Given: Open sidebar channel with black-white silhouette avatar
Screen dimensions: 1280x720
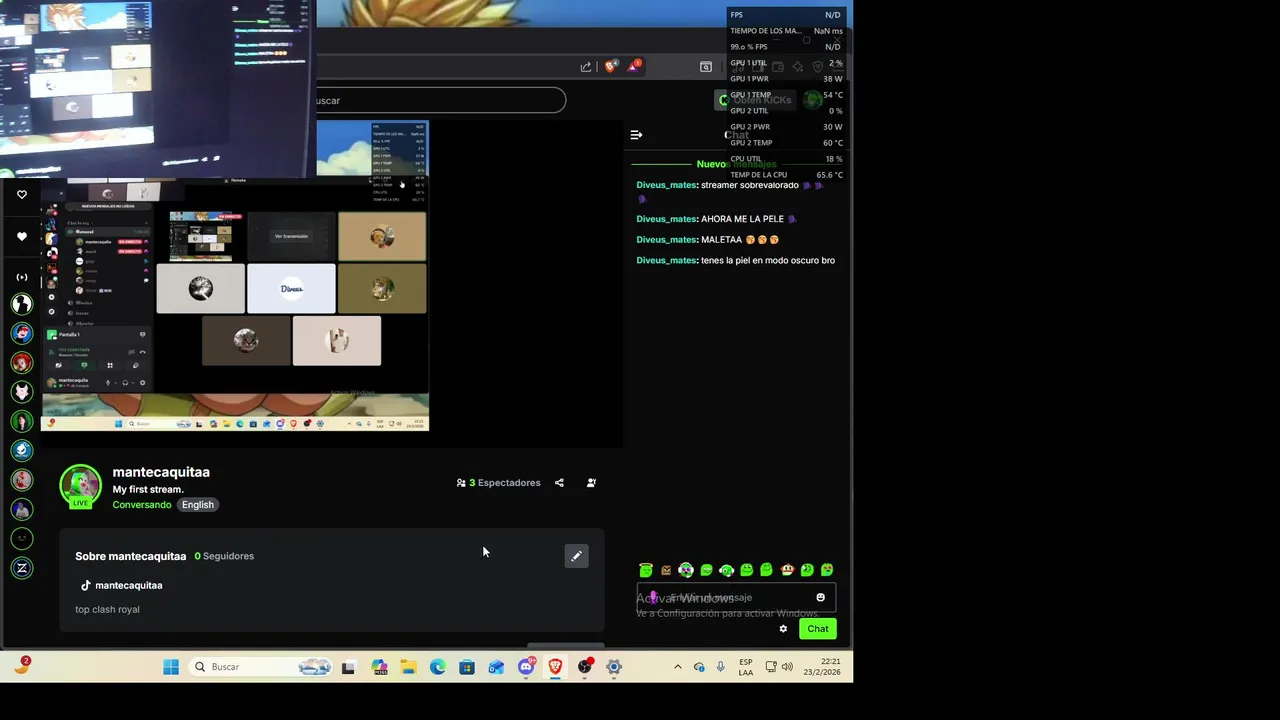Looking at the screenshot, I should tap(22, 304).
